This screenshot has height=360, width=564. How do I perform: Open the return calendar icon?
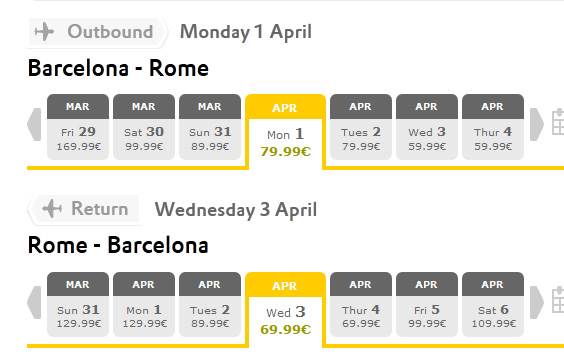(x=558, y=300)
